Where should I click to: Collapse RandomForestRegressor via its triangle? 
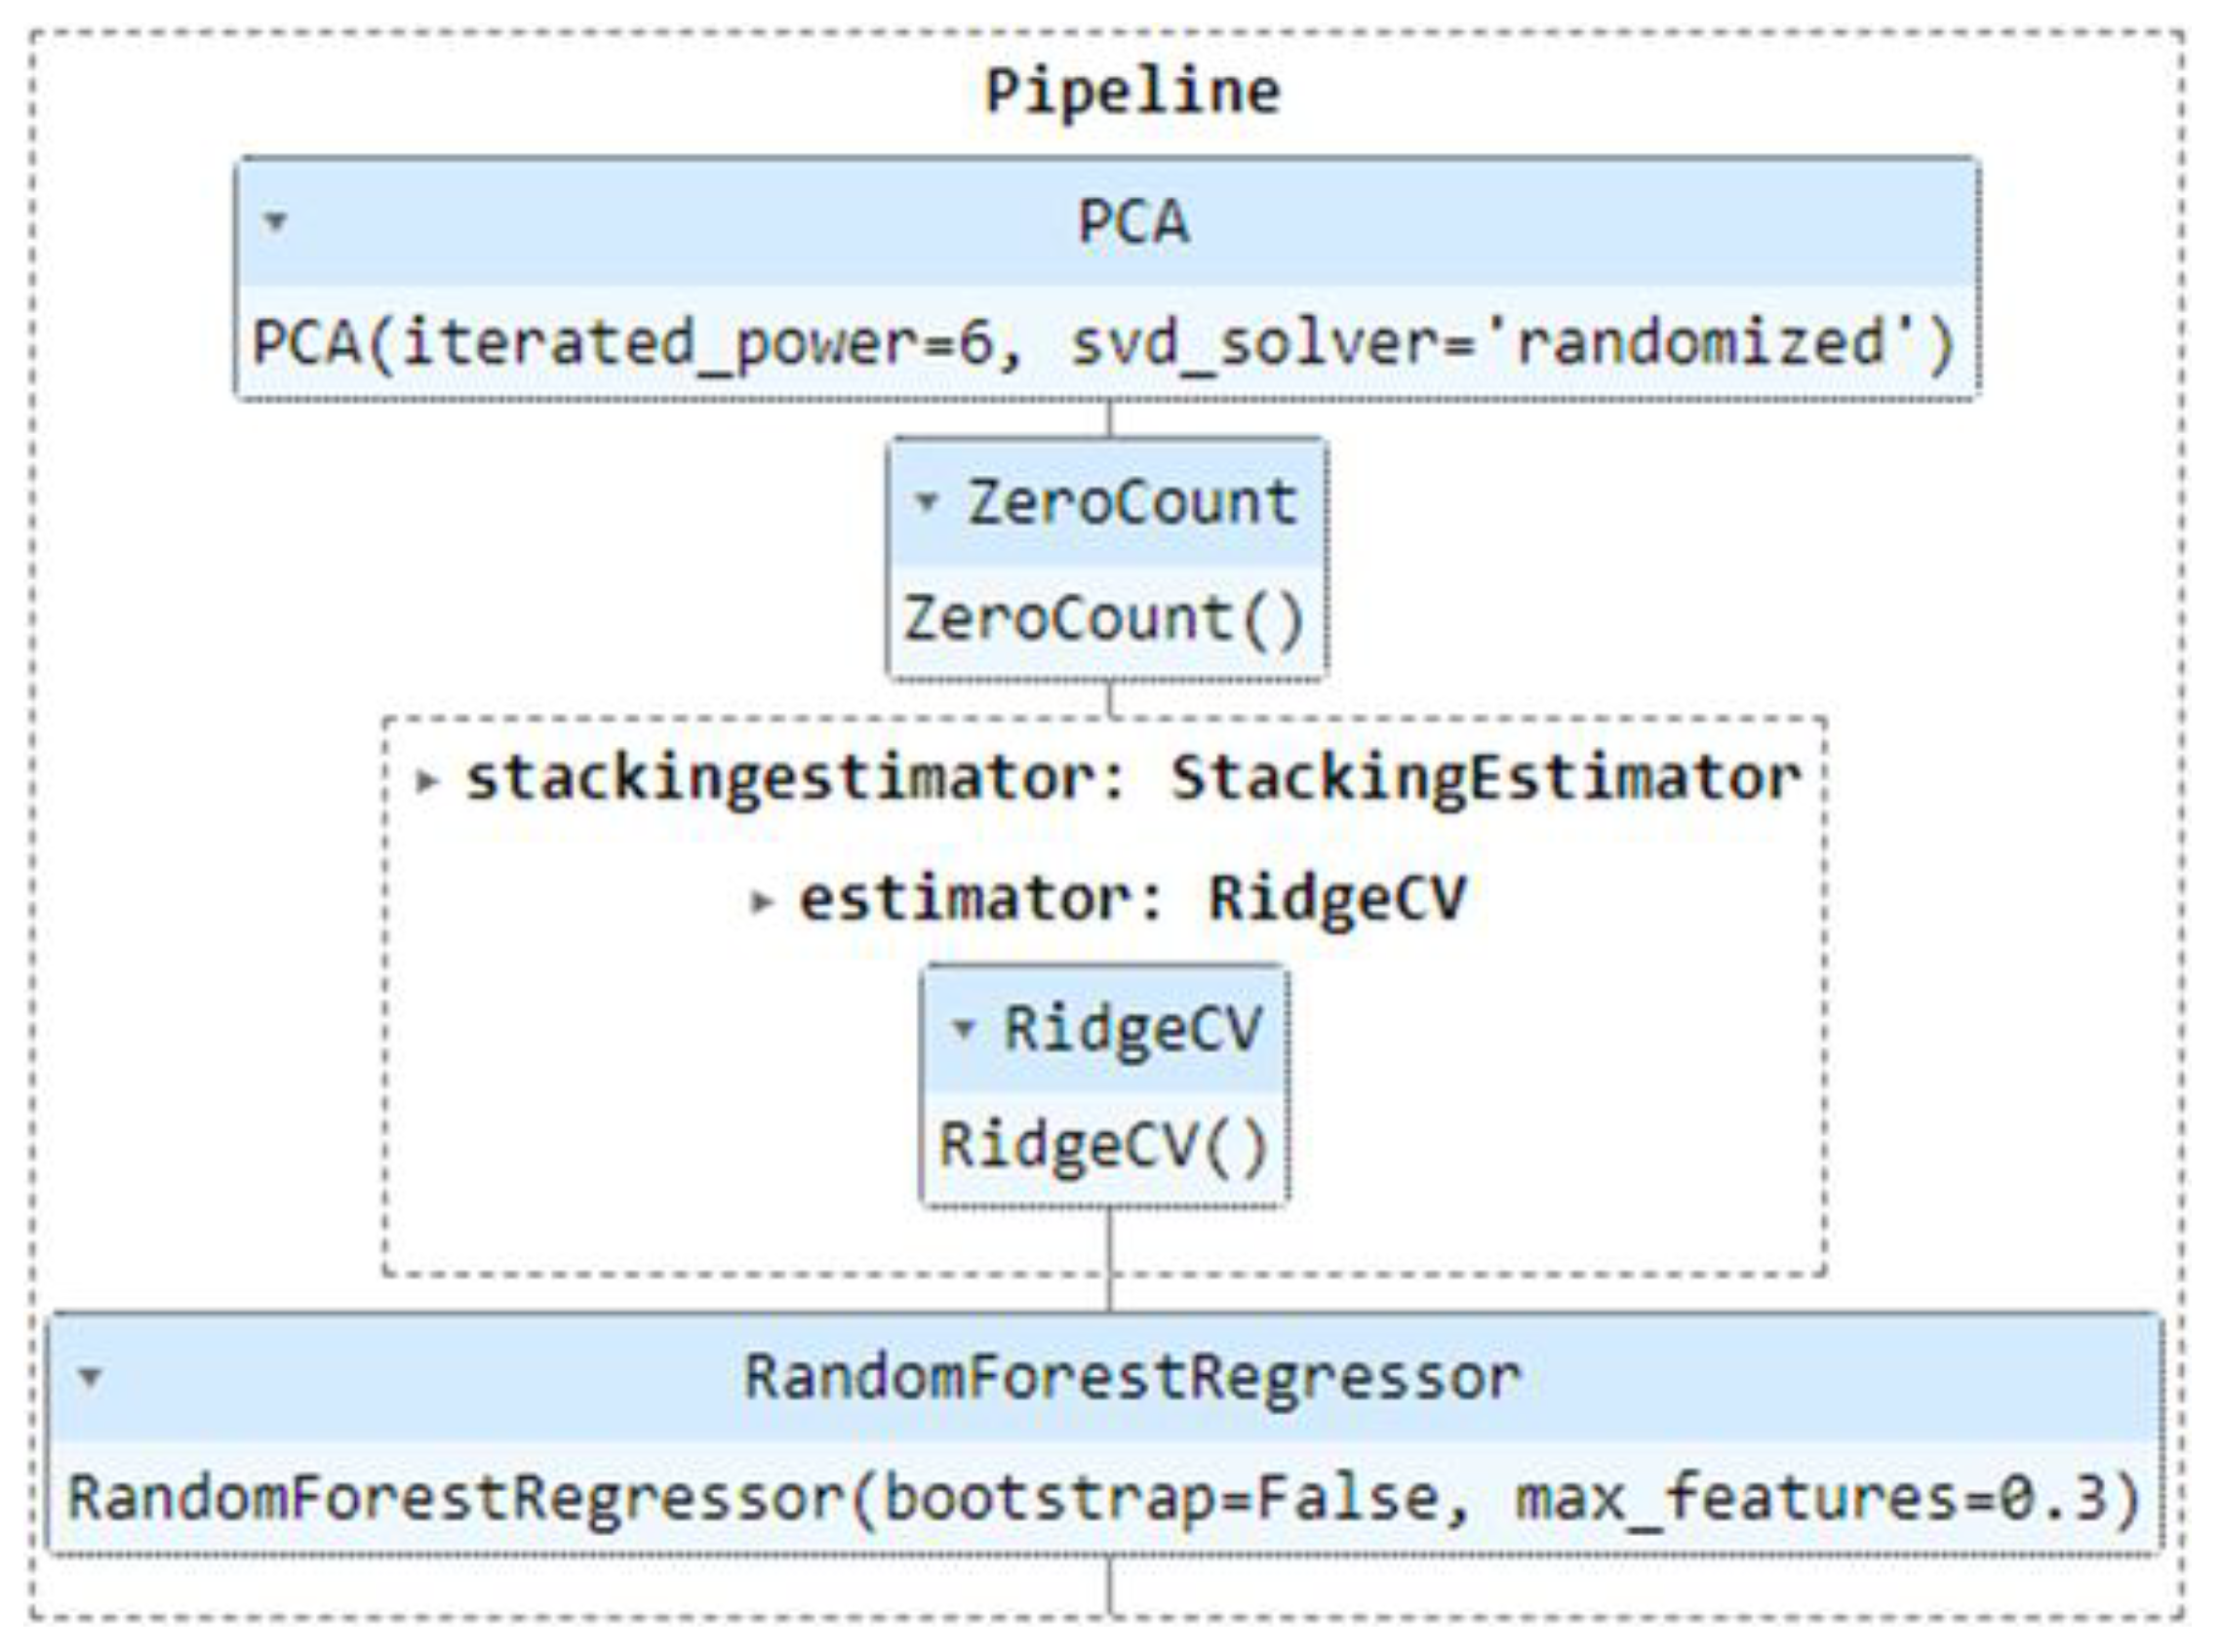tap(90, 1378)
